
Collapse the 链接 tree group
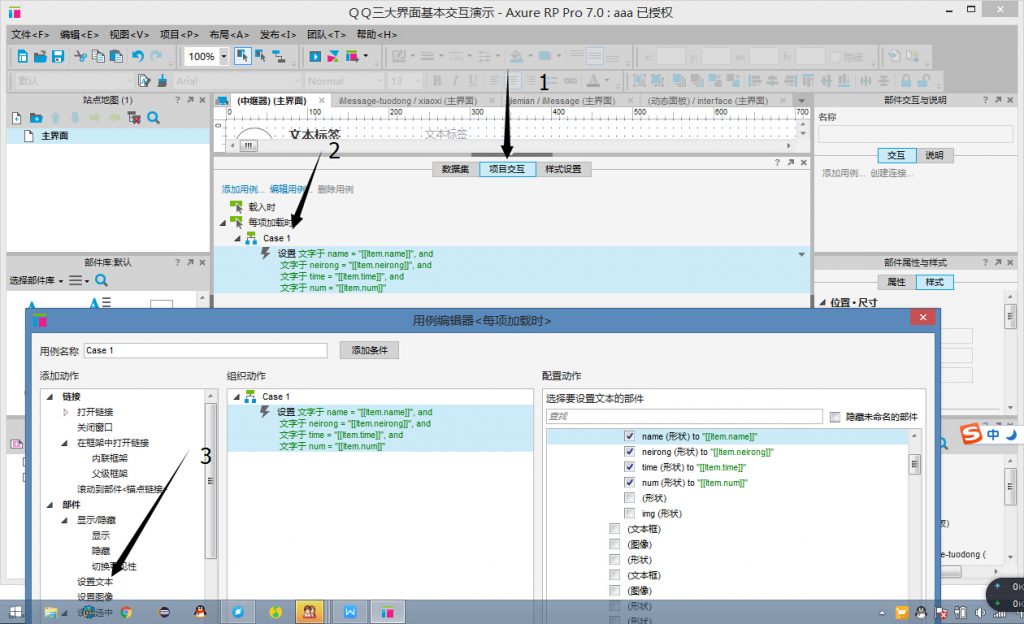(50, 396)
